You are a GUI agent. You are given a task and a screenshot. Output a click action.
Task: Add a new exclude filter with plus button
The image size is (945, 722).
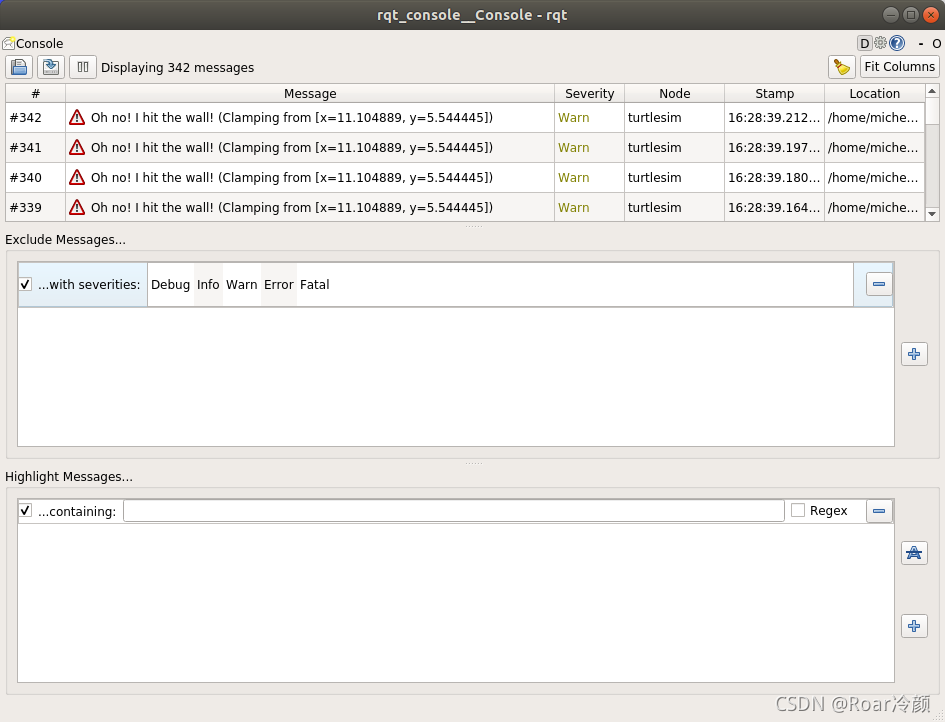click(x=914, y=354)
